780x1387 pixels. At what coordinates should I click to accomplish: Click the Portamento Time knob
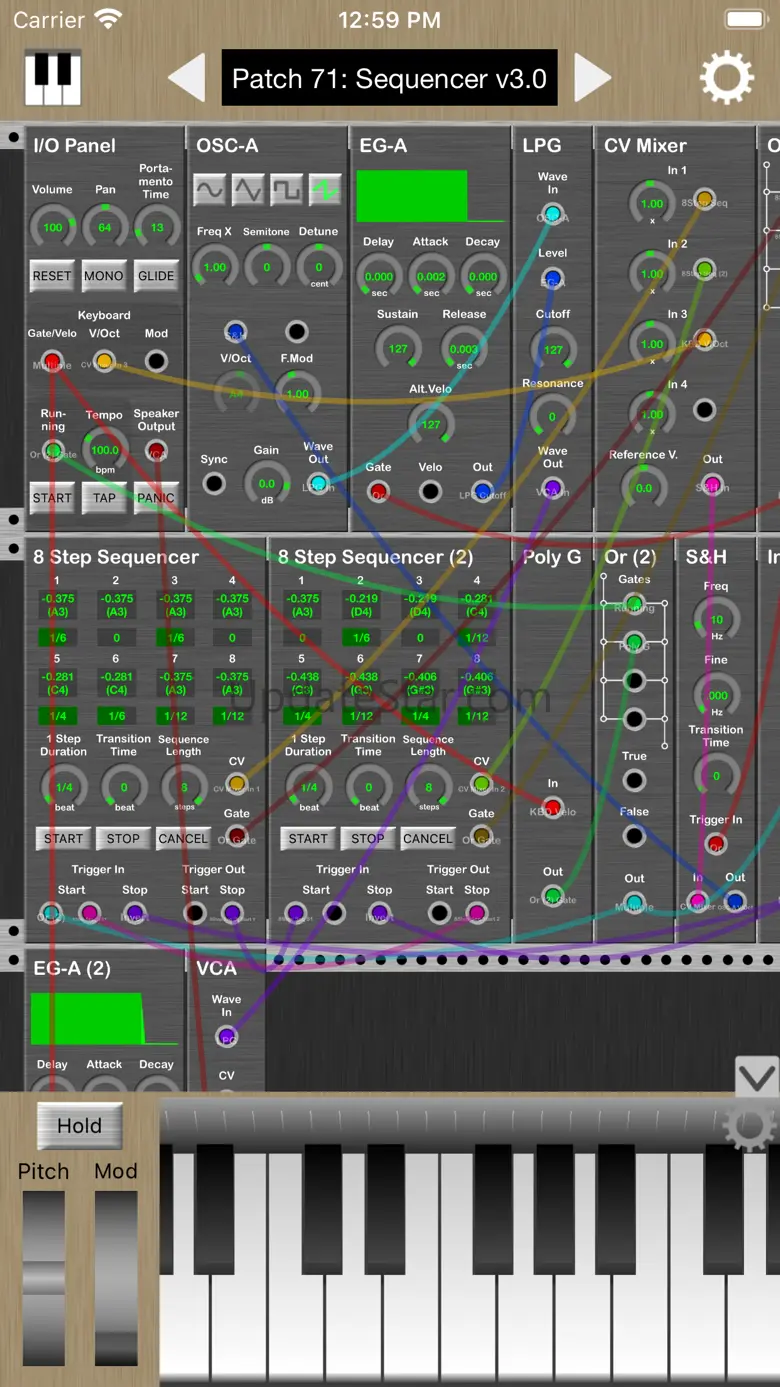pyautogui.click(x=157, y=227)
